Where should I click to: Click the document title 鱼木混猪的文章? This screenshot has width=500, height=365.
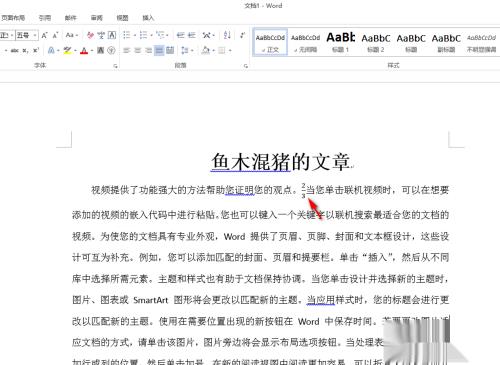click(x=280, y=162)
